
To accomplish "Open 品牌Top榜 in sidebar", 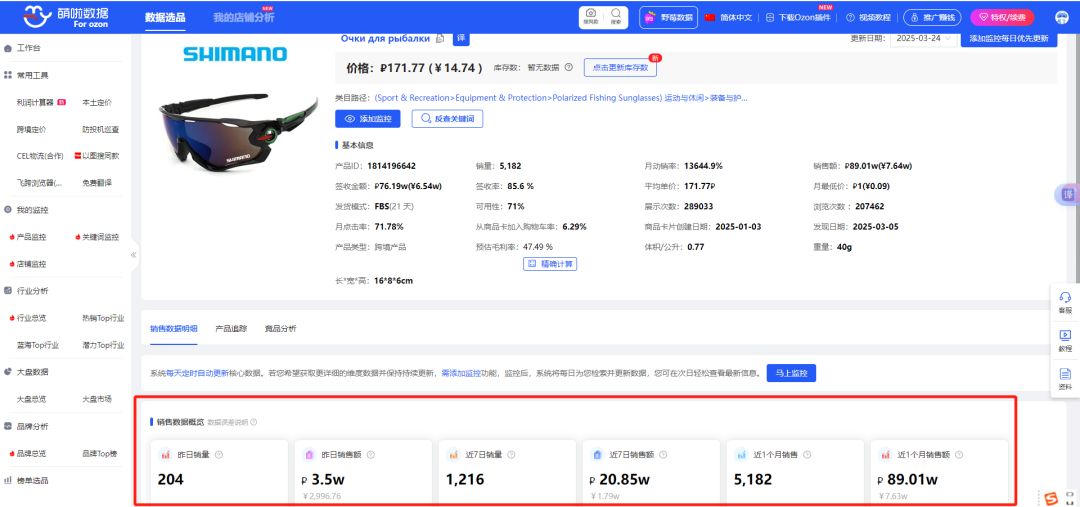I will 99,453.
